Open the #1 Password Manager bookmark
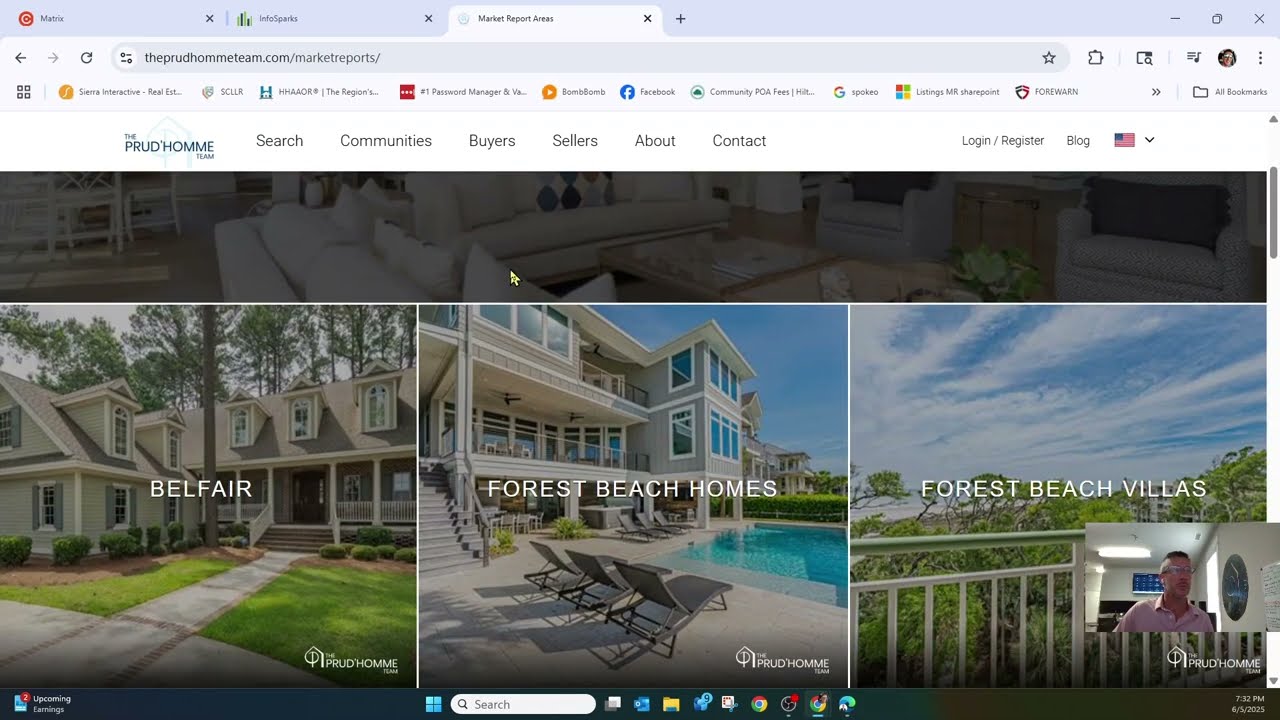This screenshot has width=1280, height=720. 463,92
